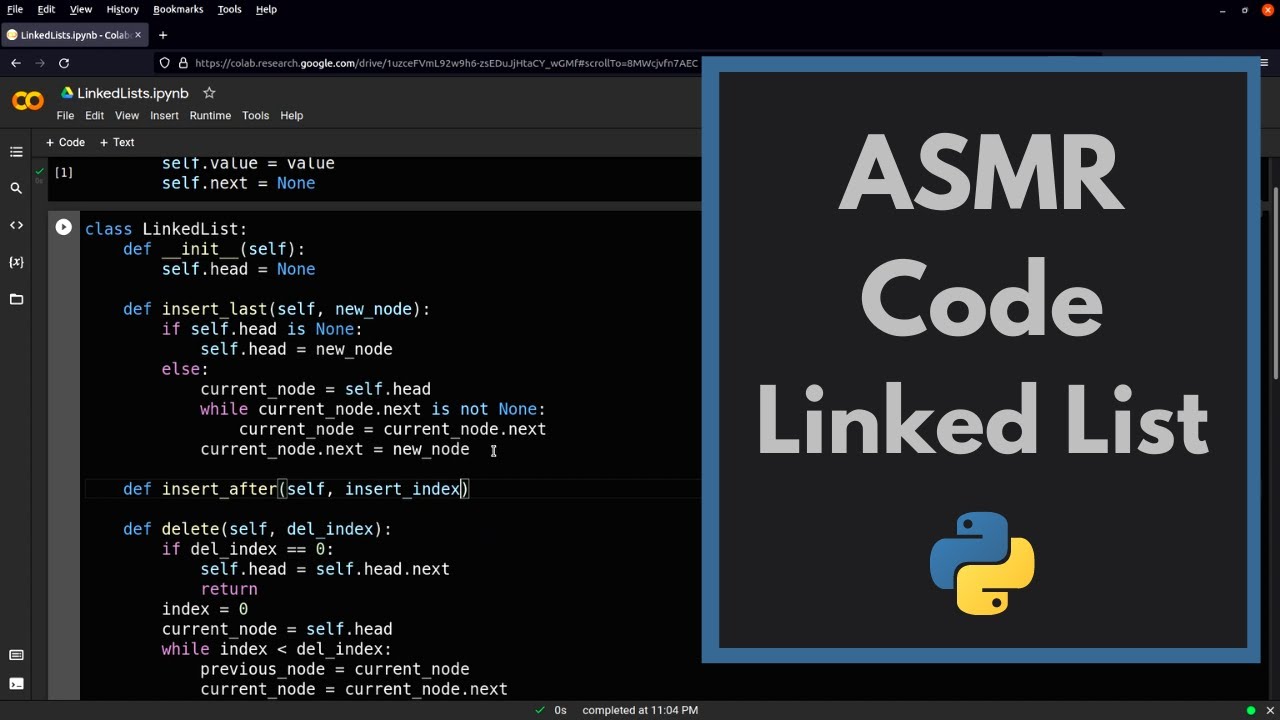This screenshot has height=720, width=1280.
Task: Open the terminal icon at bottom left
Action: pyautogui.click(x=16, y=685)
